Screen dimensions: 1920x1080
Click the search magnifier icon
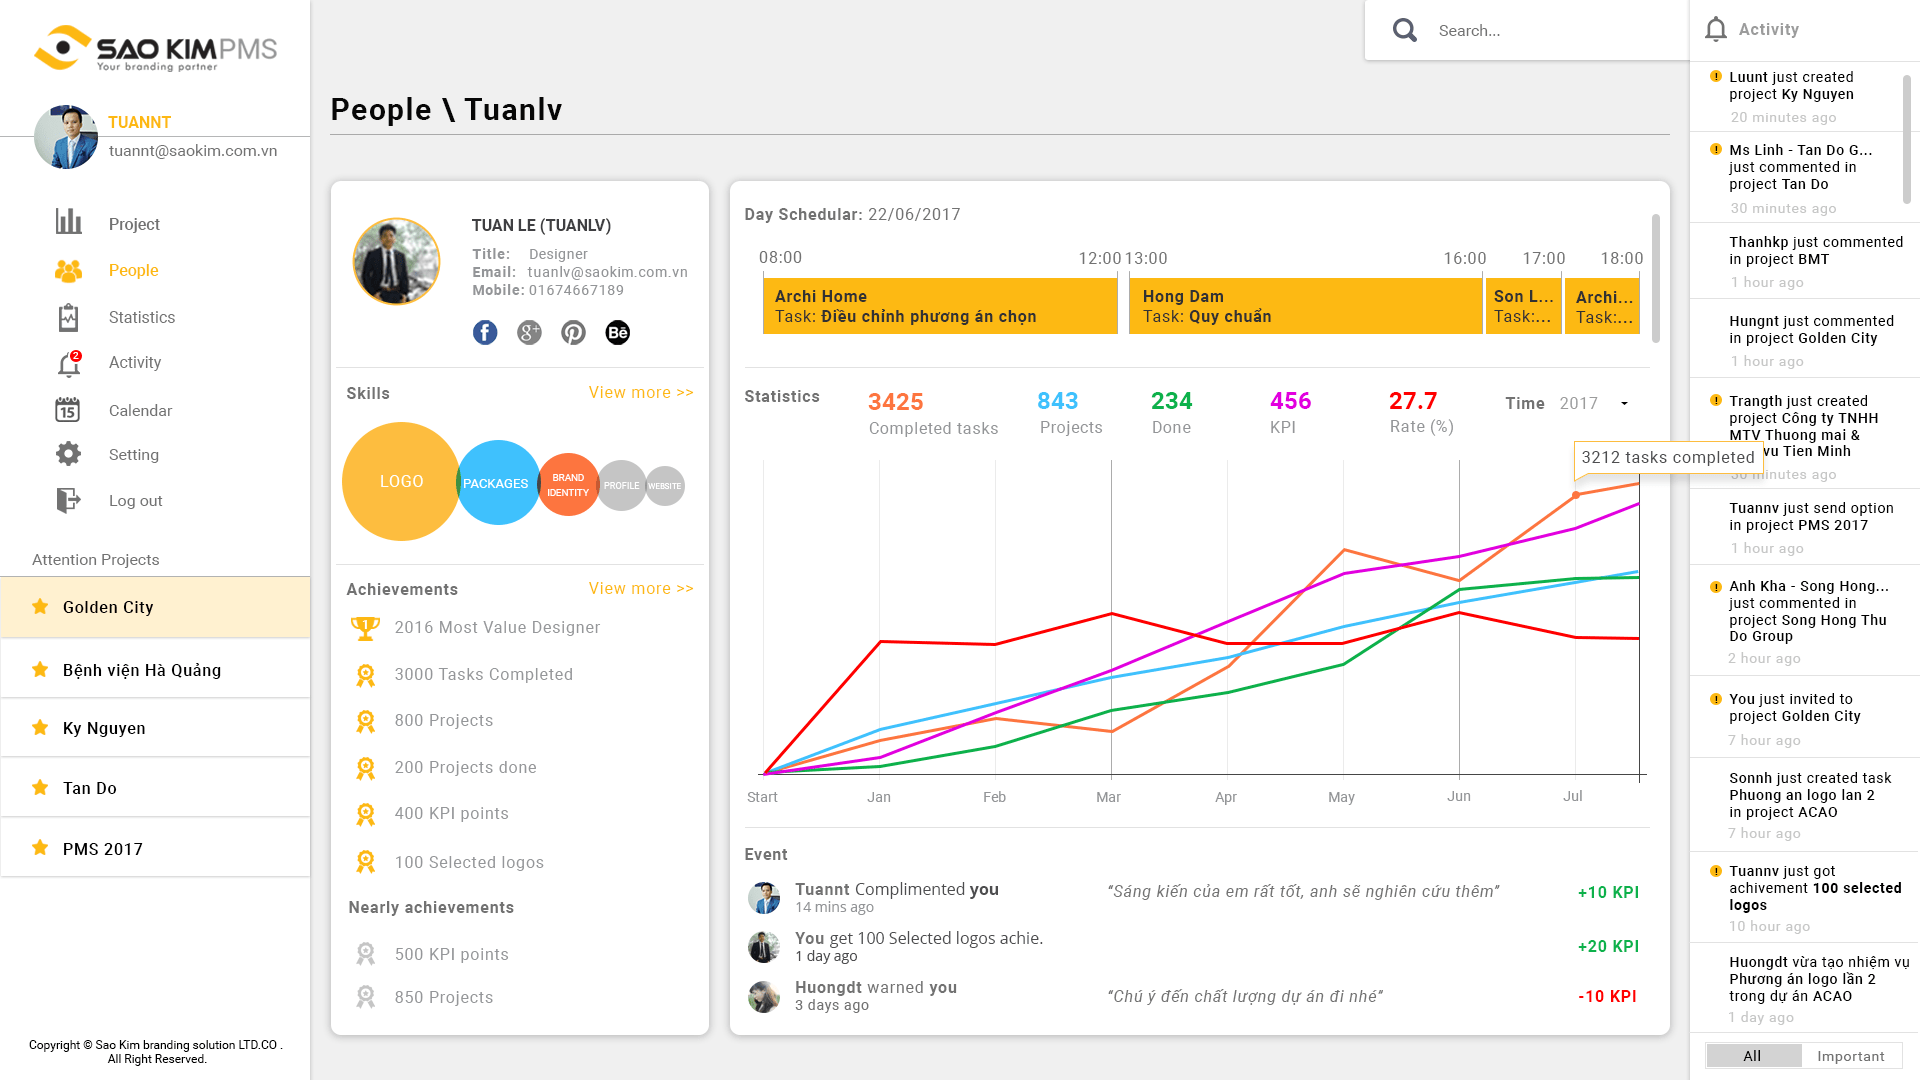1405,30
